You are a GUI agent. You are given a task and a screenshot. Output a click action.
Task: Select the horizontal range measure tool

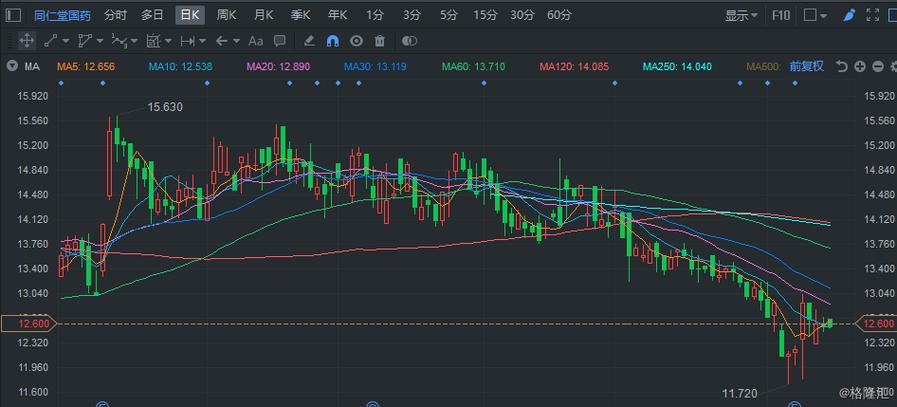coord(187,41)
